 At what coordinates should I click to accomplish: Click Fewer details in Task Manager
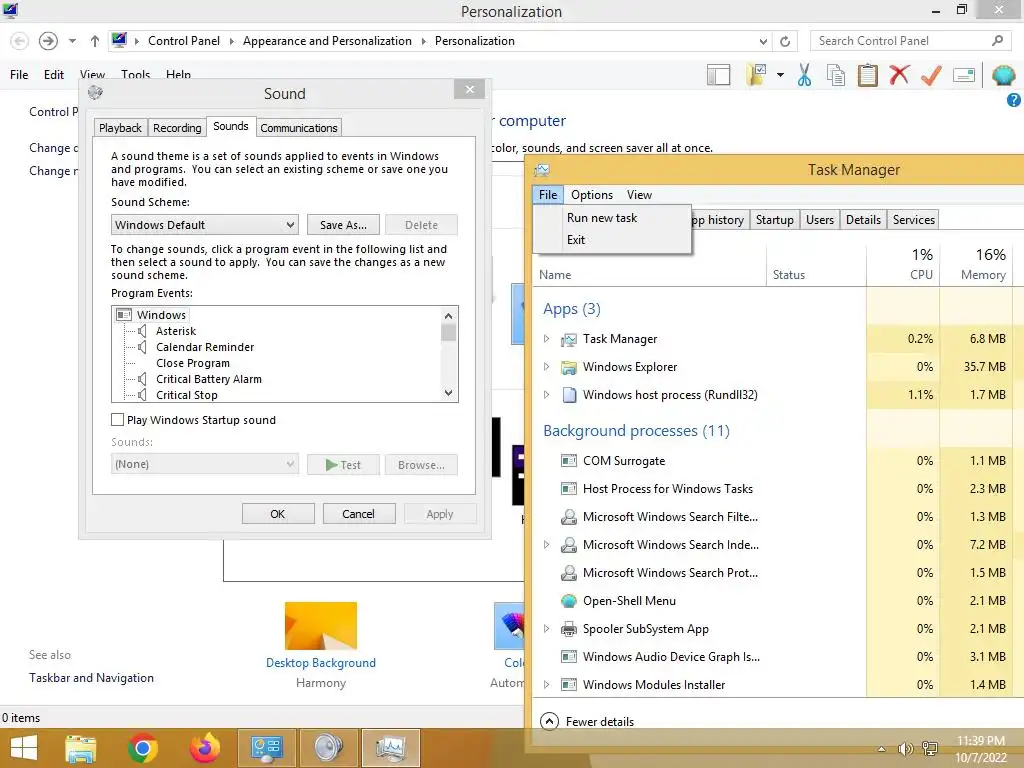(588, 722)
